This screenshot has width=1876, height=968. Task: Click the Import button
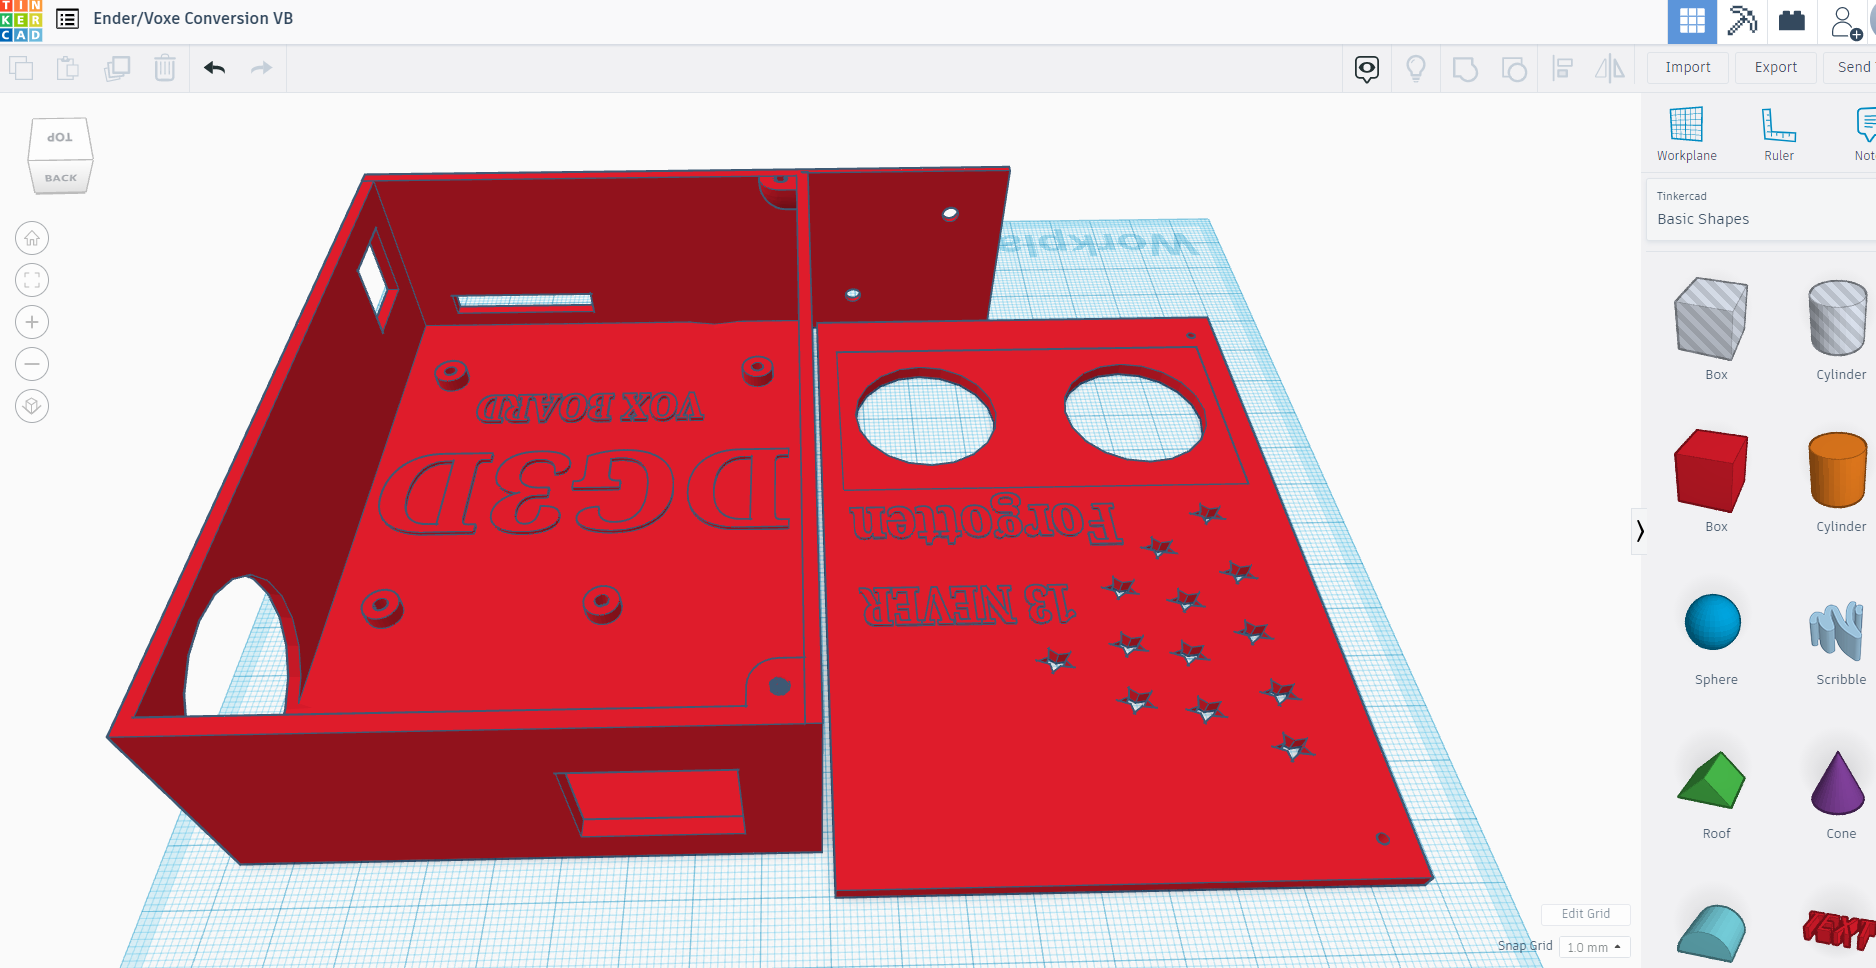point(1688,67)
